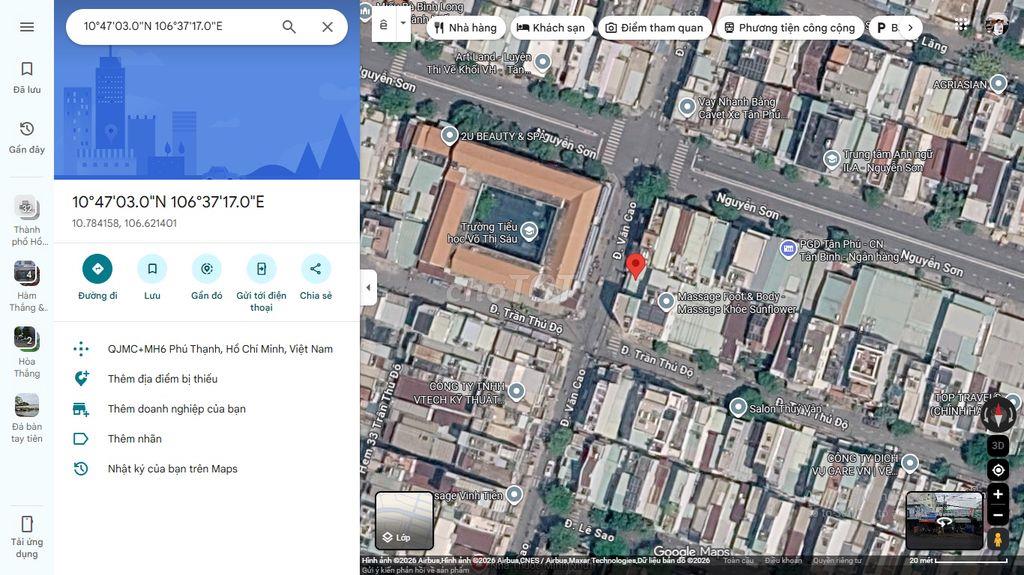
Task: Click Gửi tới điện thoại button
Action: (261, 283)
